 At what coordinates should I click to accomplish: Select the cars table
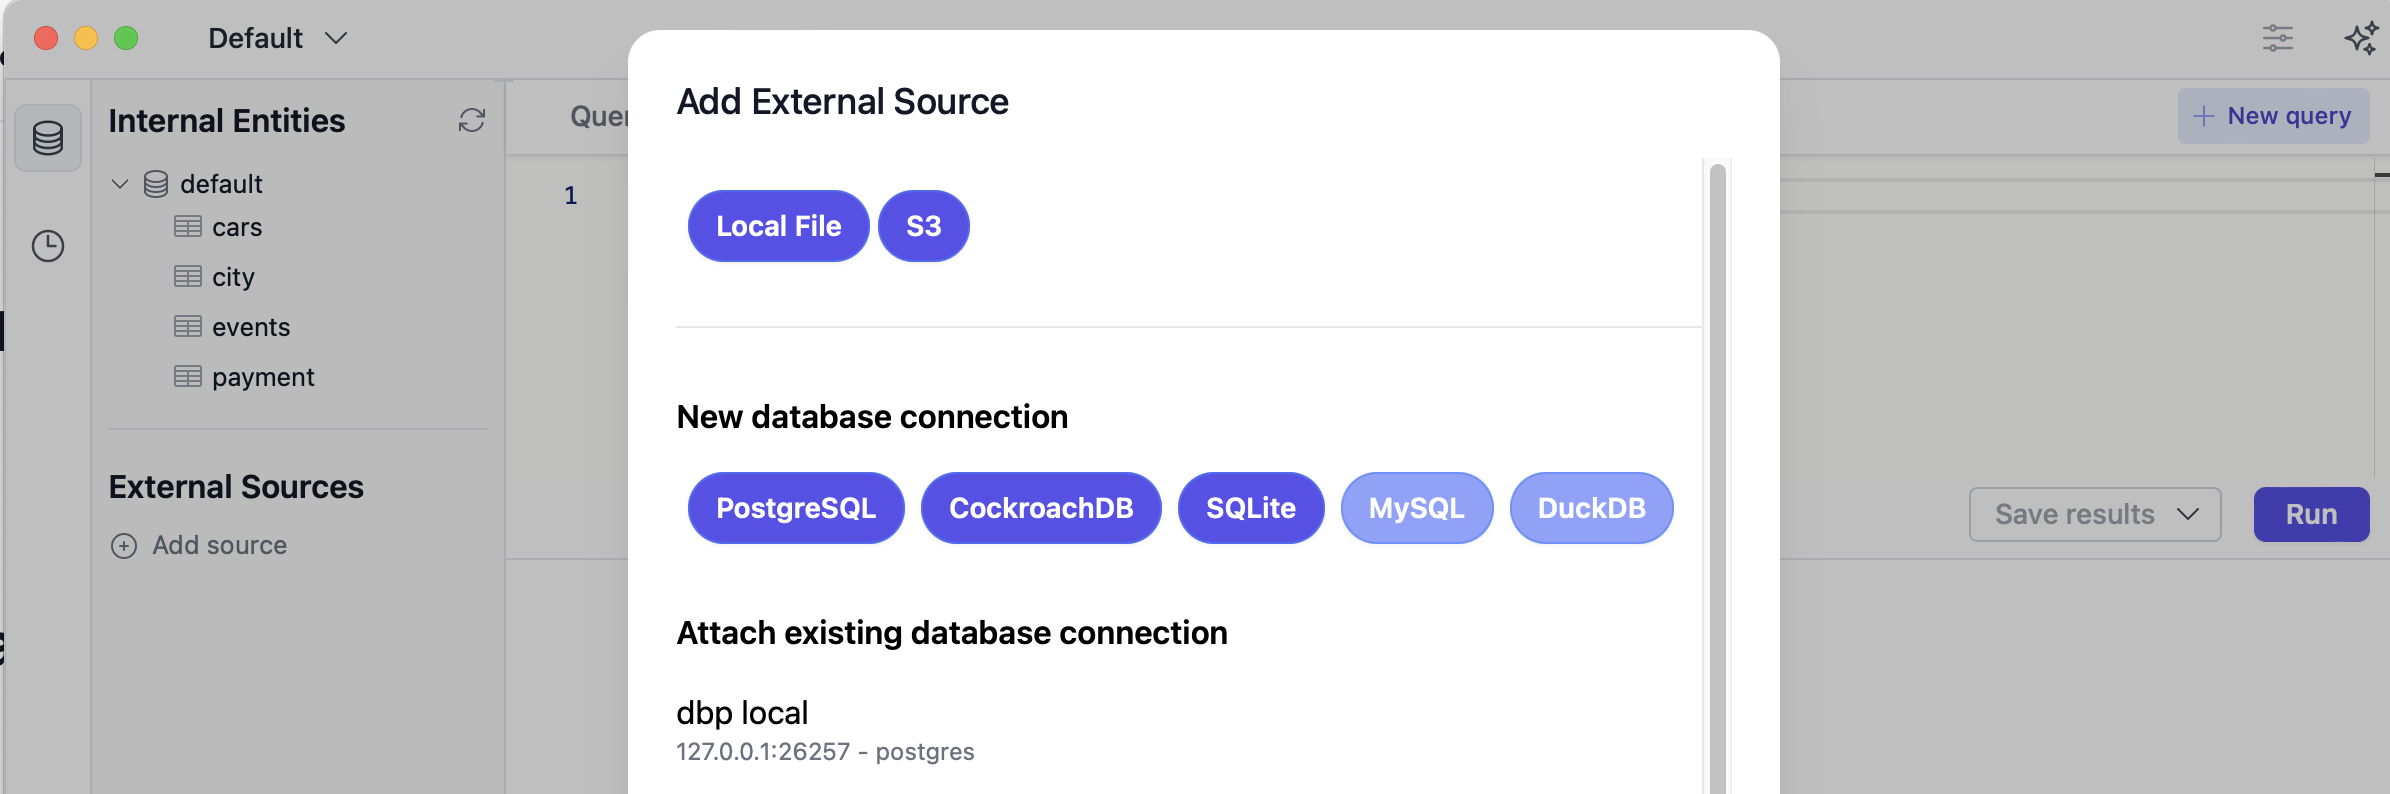coord(237,227)
